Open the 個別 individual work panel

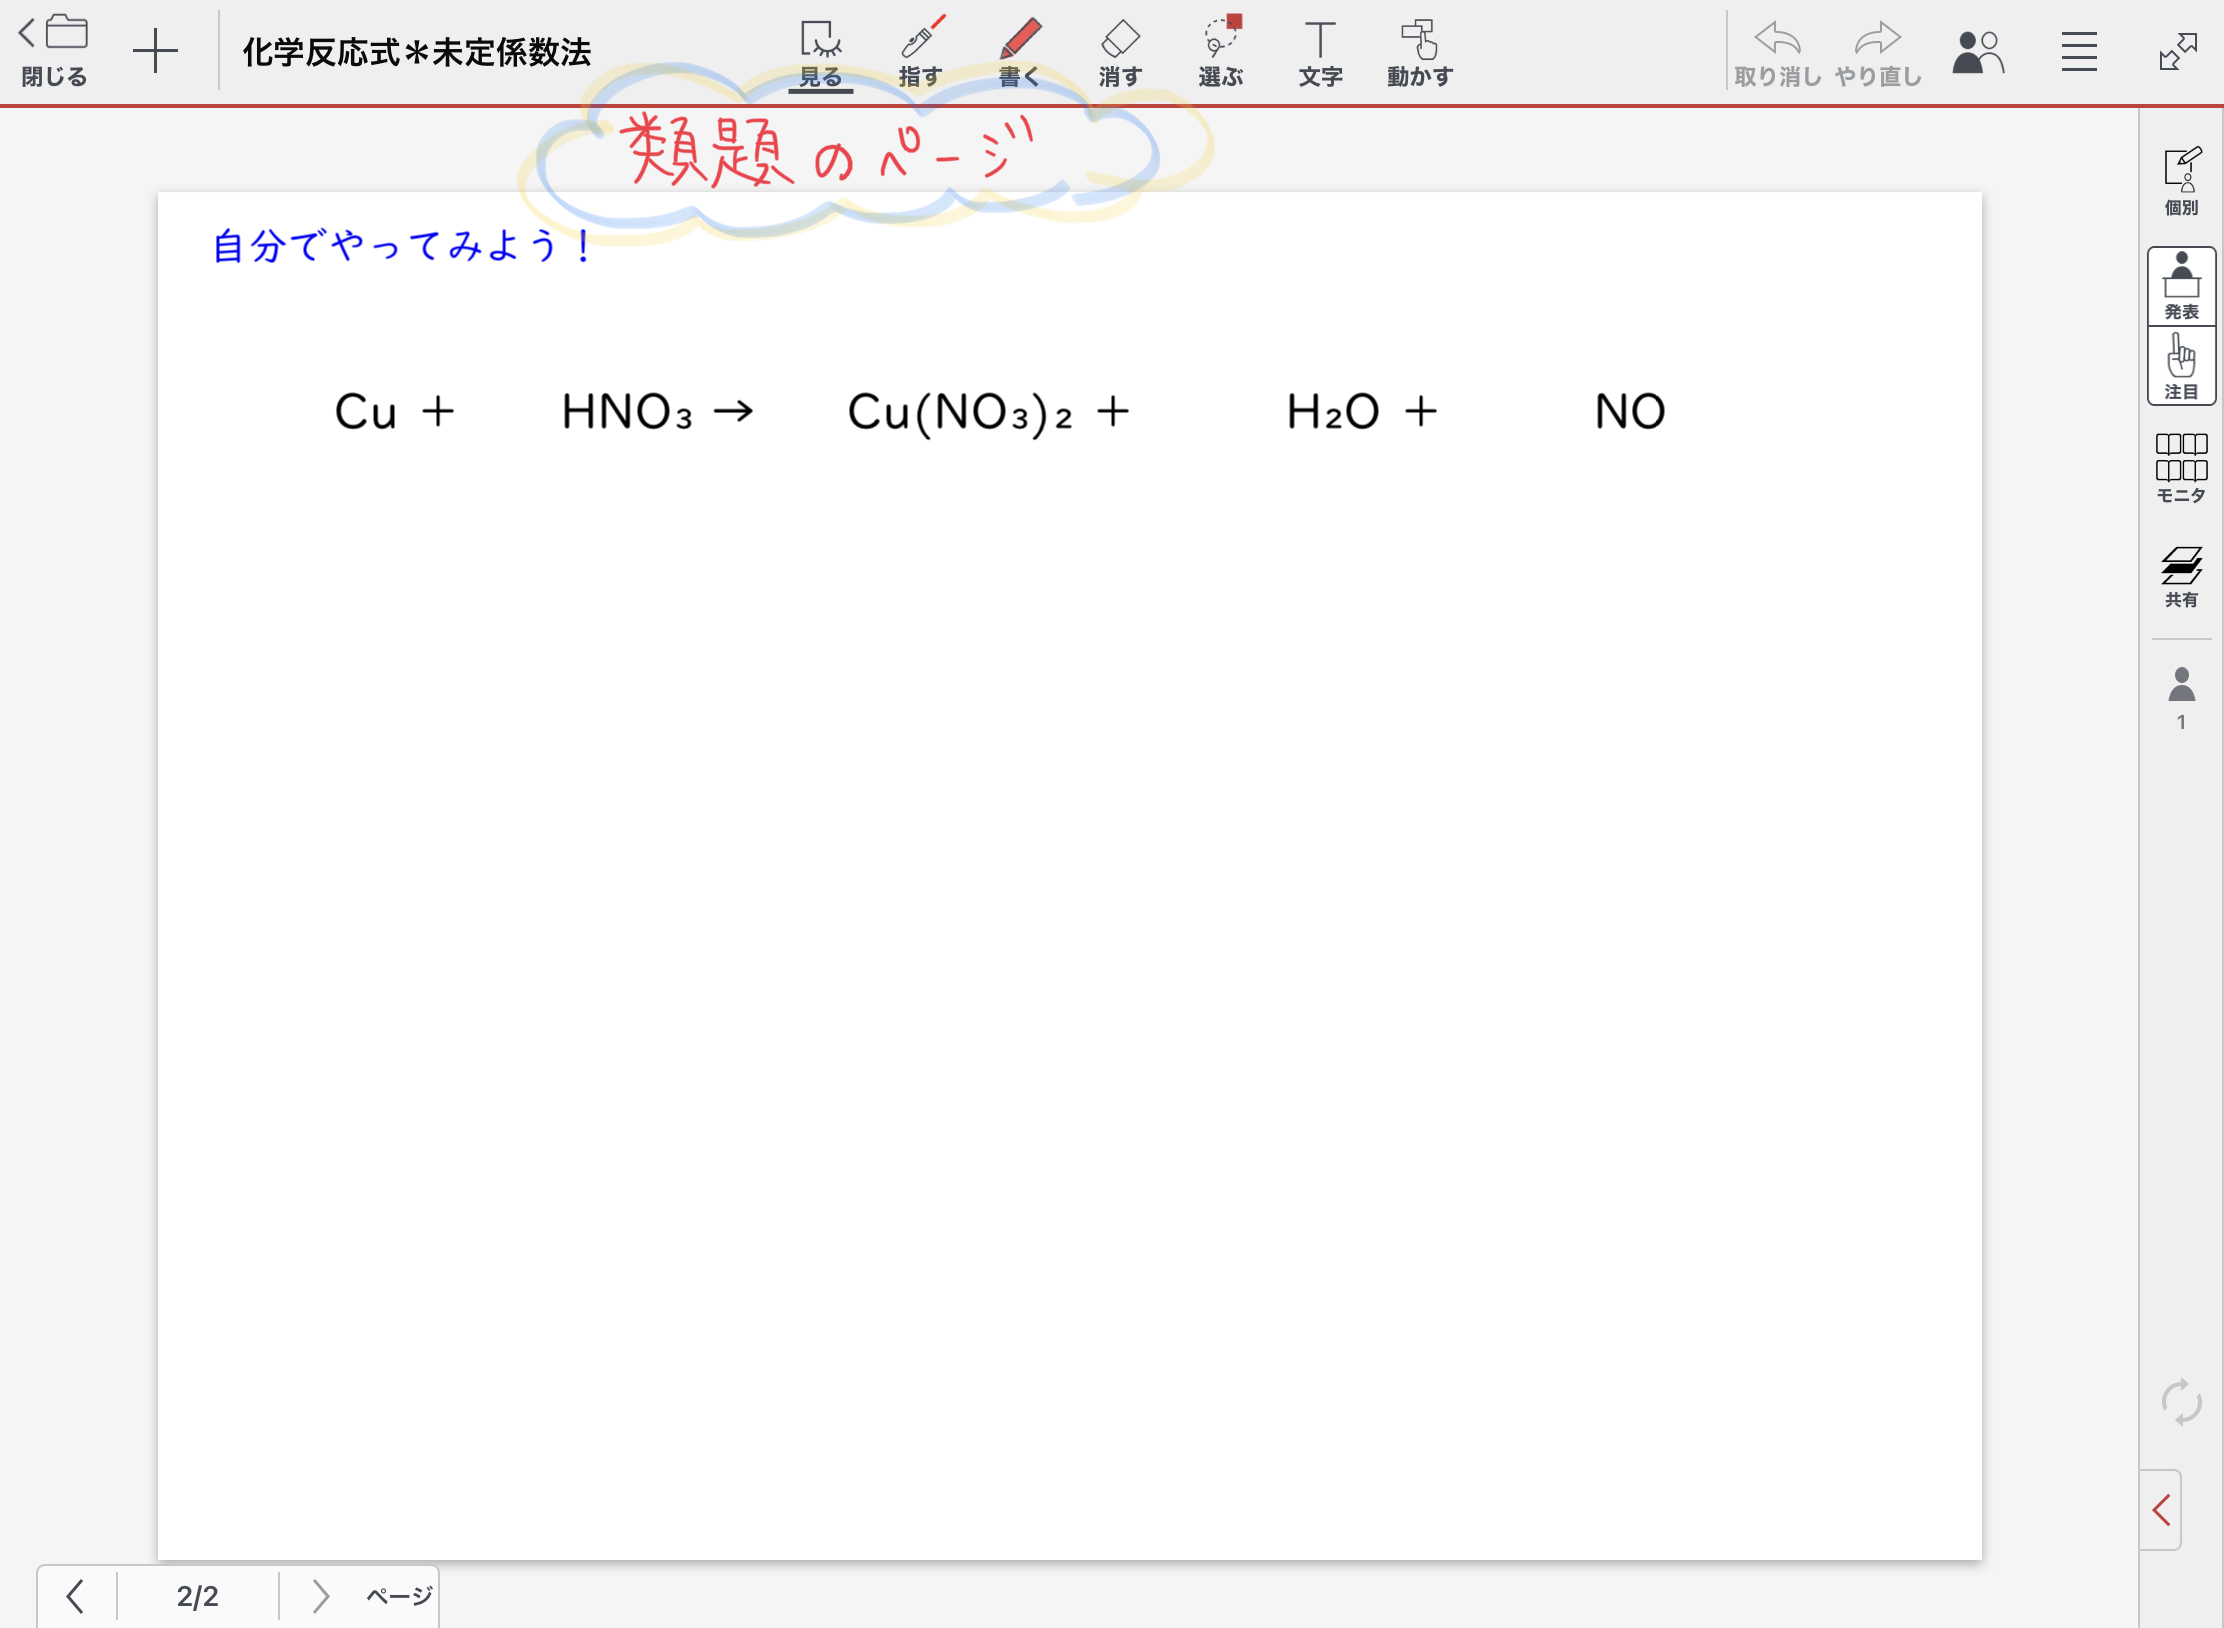tap(2181, 180)
